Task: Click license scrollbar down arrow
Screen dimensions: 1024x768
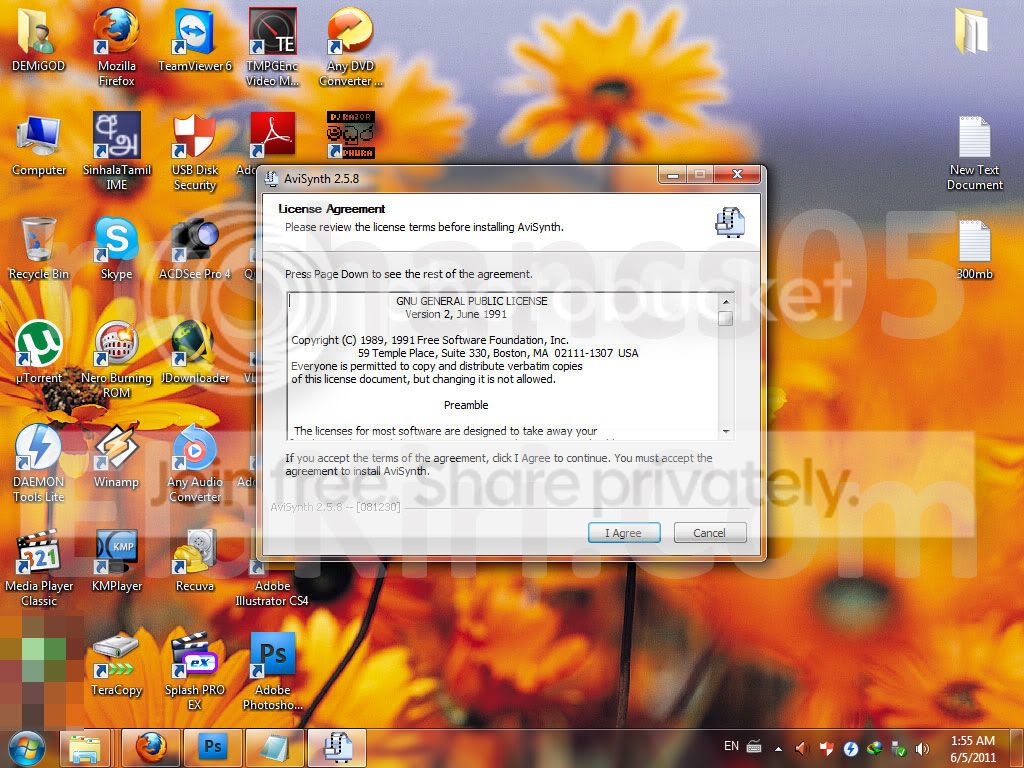Action: tap(725, 432)
